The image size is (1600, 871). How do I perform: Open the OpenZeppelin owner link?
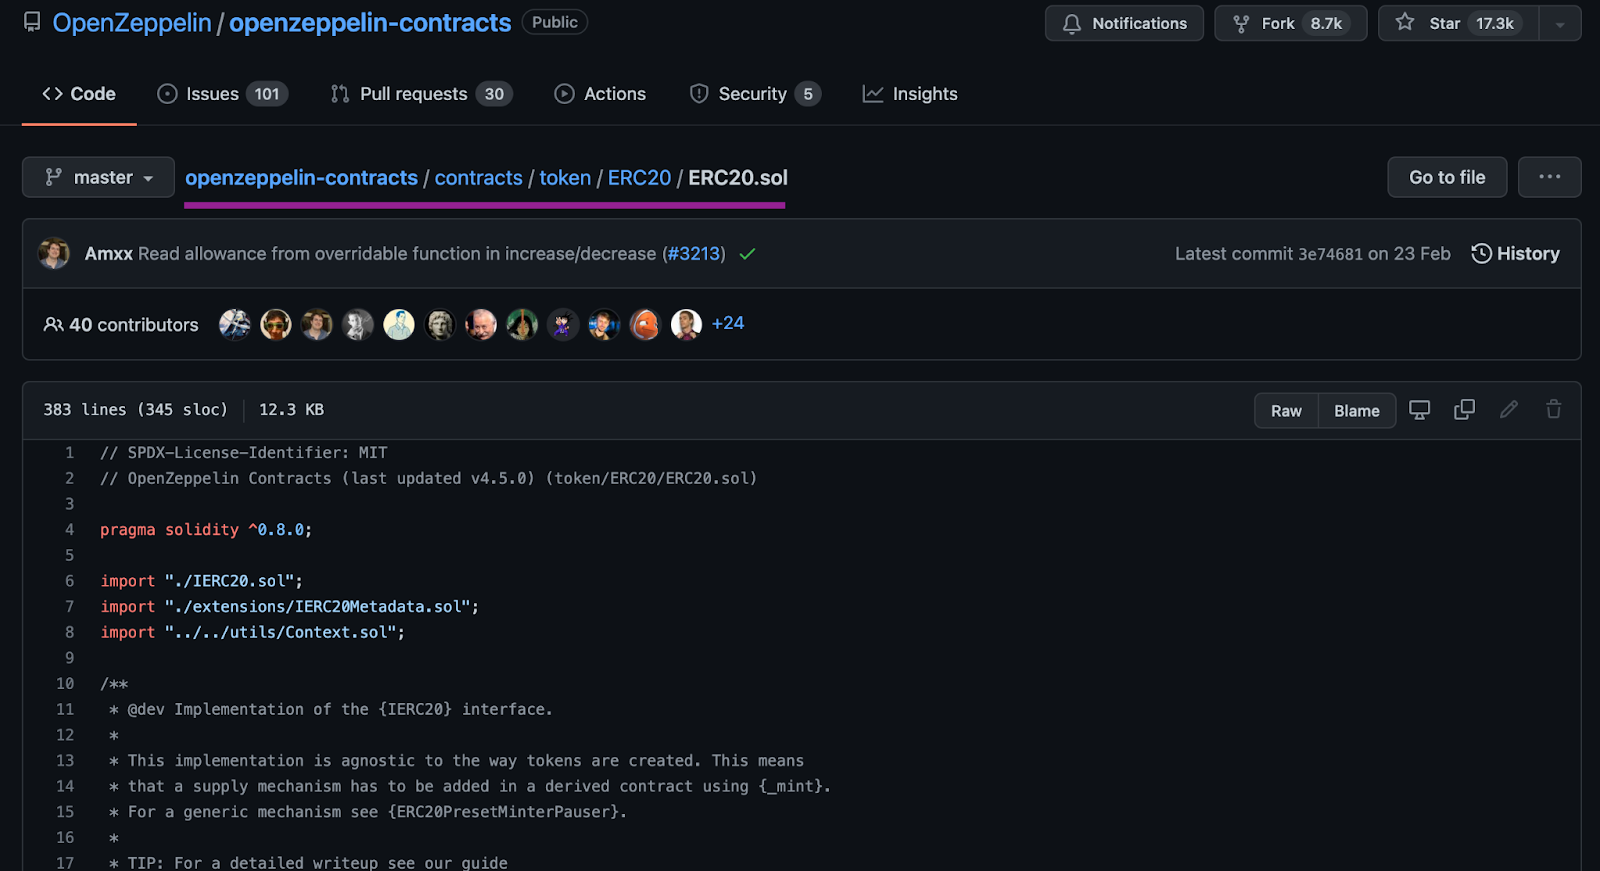(132, 23)
